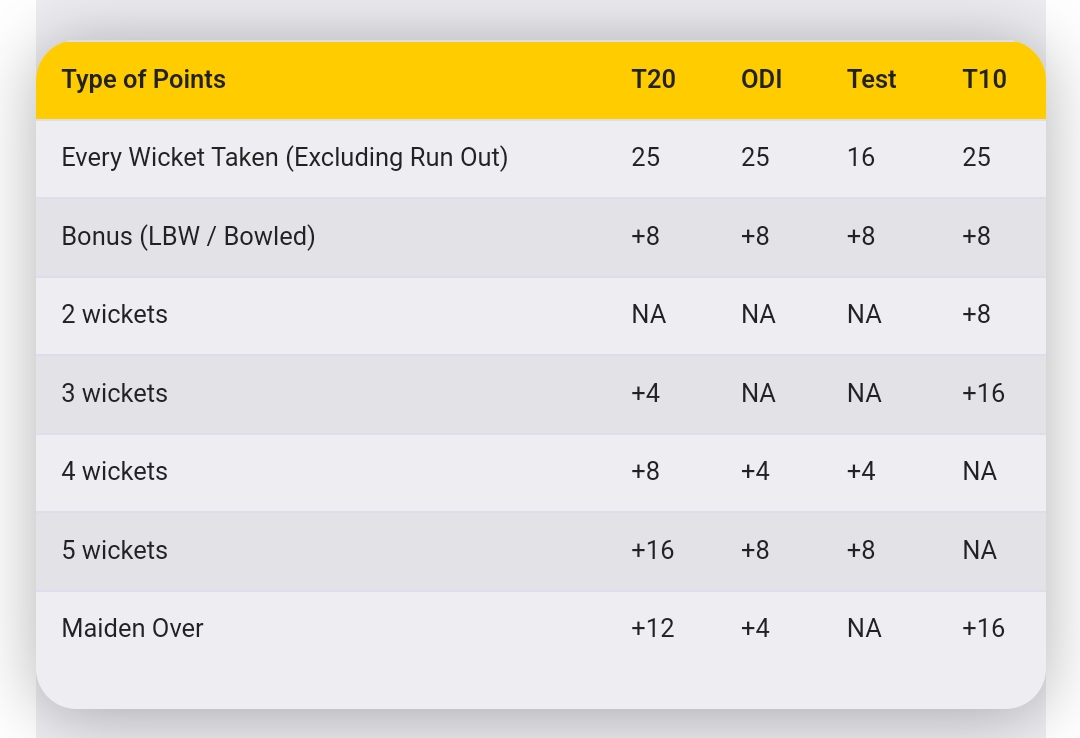The width and height of the screenshot is (1080, 738).
Task: Click the T10 value for Maiden Over
Action: click(983, 628)
